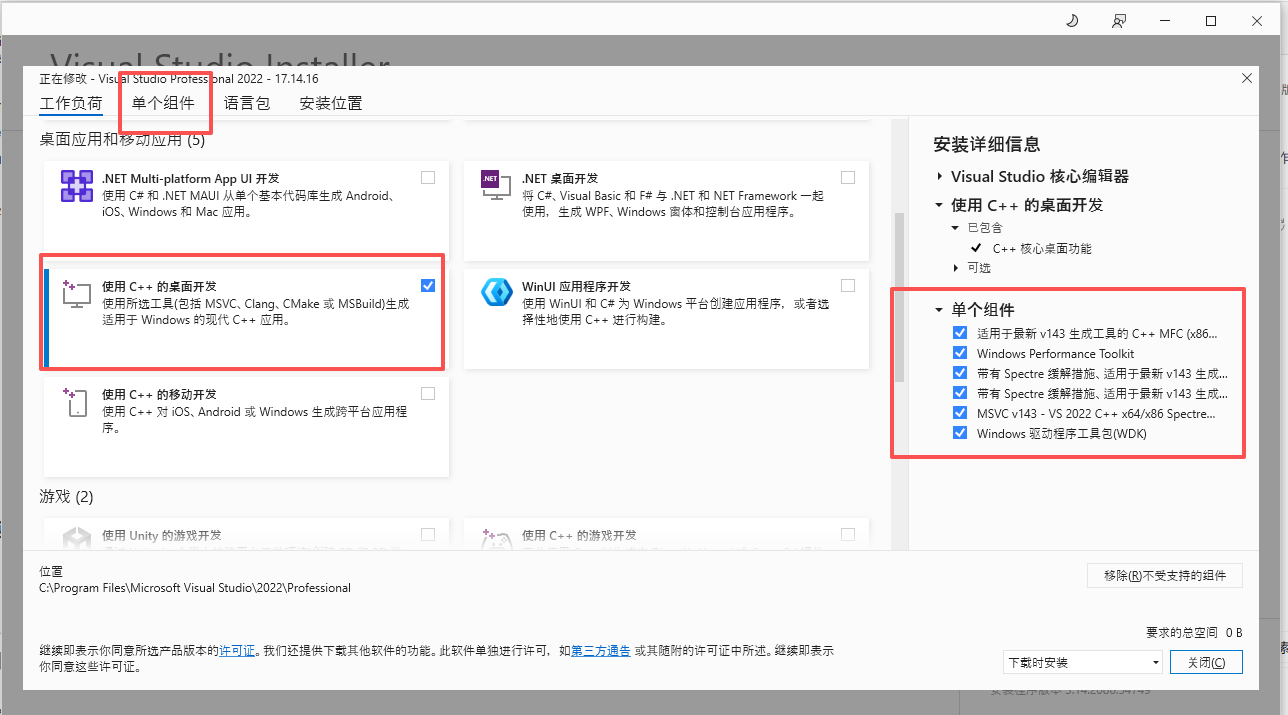Image resolution: width=1288 pixels, height=715 pixels.
Task: Uncheck 使用 C++ 的桌面开发 workload
Action: tap(428, 285)
